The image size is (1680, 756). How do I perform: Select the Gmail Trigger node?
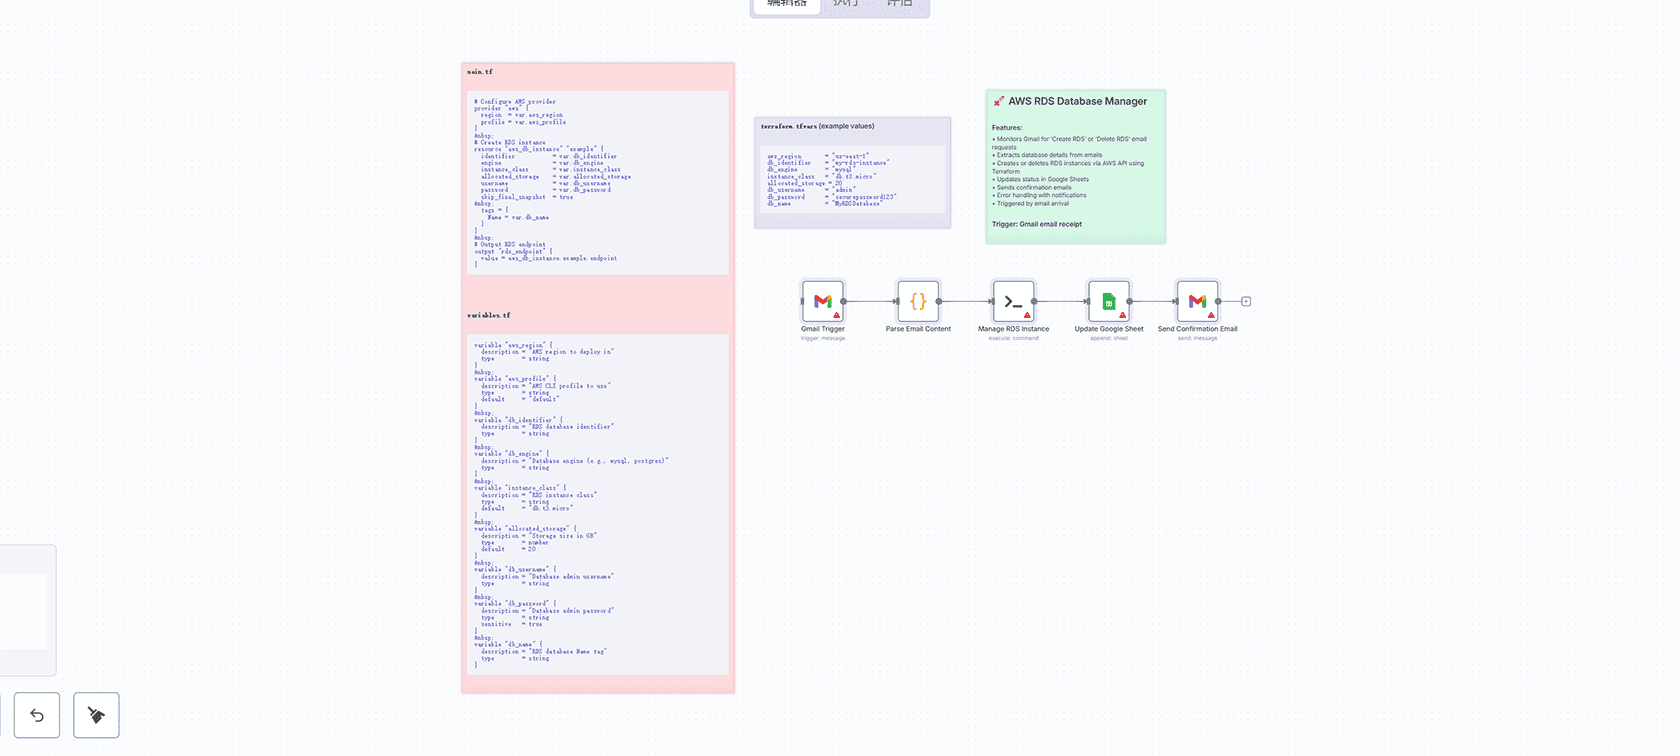pos(822,301)
